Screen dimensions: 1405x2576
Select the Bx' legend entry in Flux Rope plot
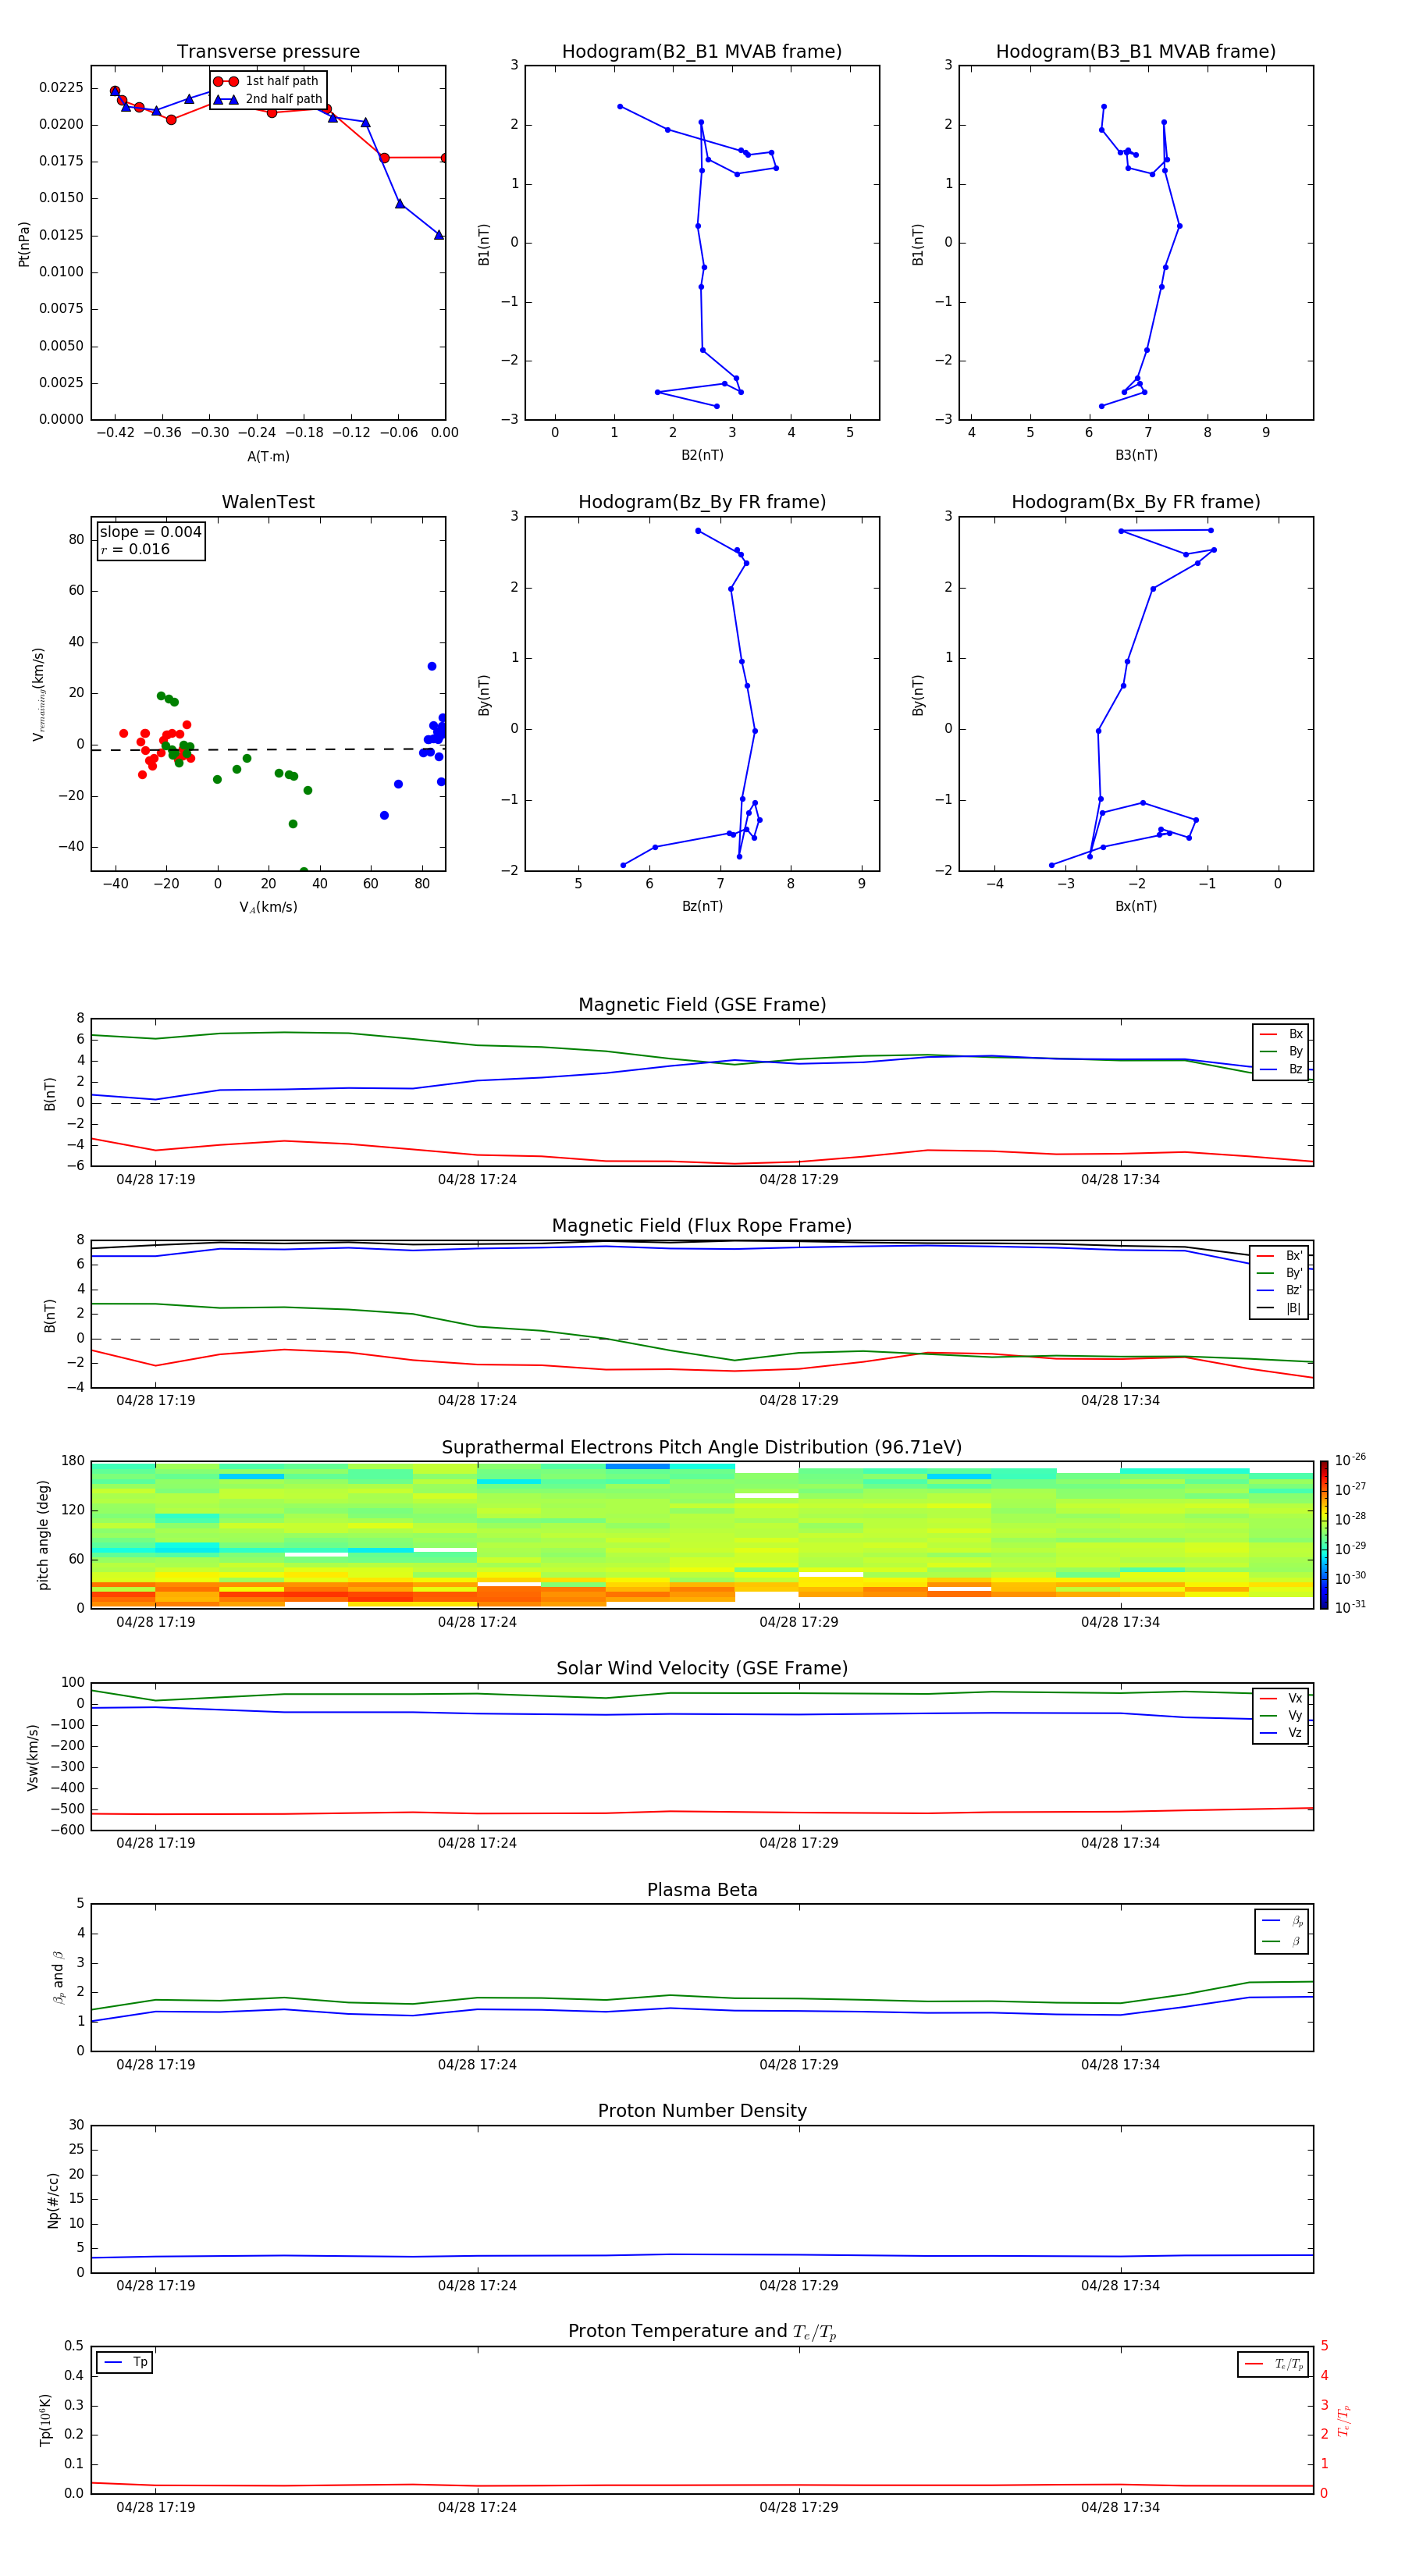click(x=1279, y=1256)
